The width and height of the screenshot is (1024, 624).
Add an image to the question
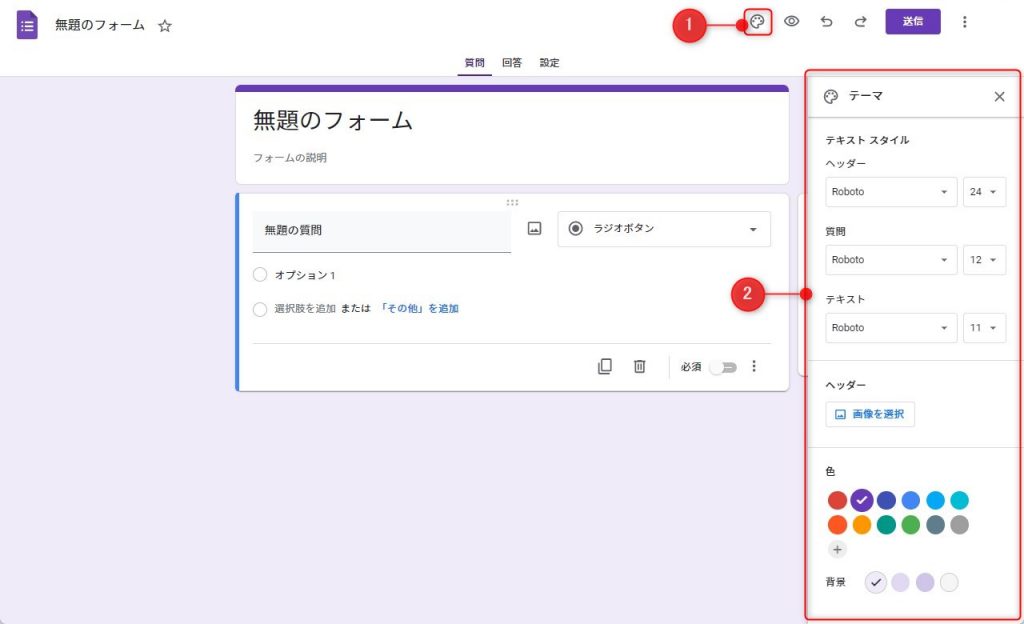[x=534, y=228]
